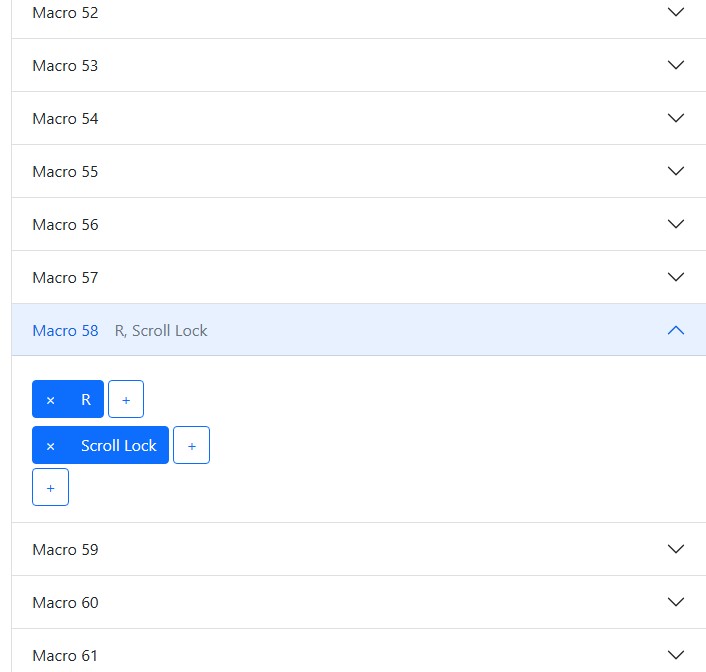
Task: Click the Macro 58 header title
Action: click(x=65, y=330)
